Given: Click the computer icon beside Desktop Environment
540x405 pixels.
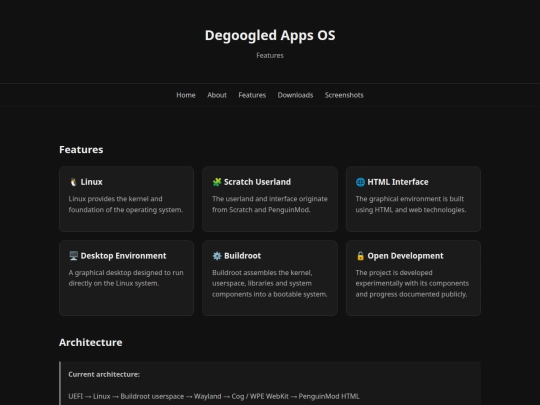Looking at the screenshot, I should coord(73,256).
